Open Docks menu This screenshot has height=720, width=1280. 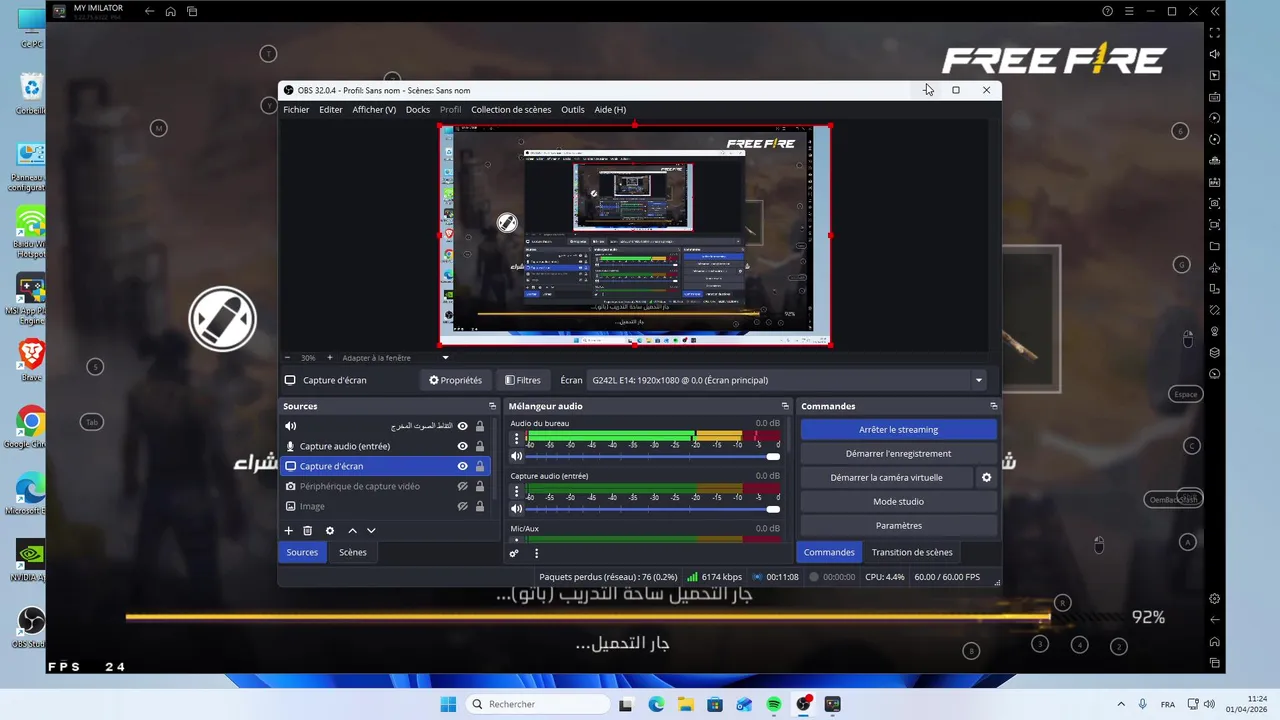tap(418, 109)
